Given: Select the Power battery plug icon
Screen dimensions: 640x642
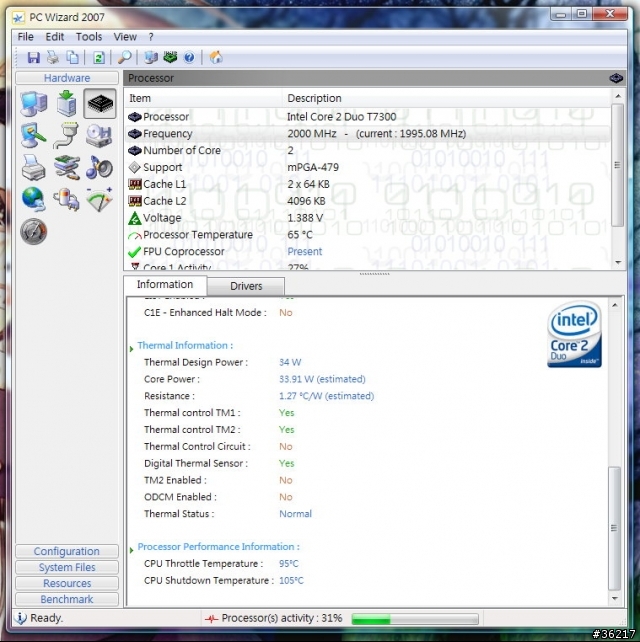Looking at the screenshot, I should click(66, 199).
